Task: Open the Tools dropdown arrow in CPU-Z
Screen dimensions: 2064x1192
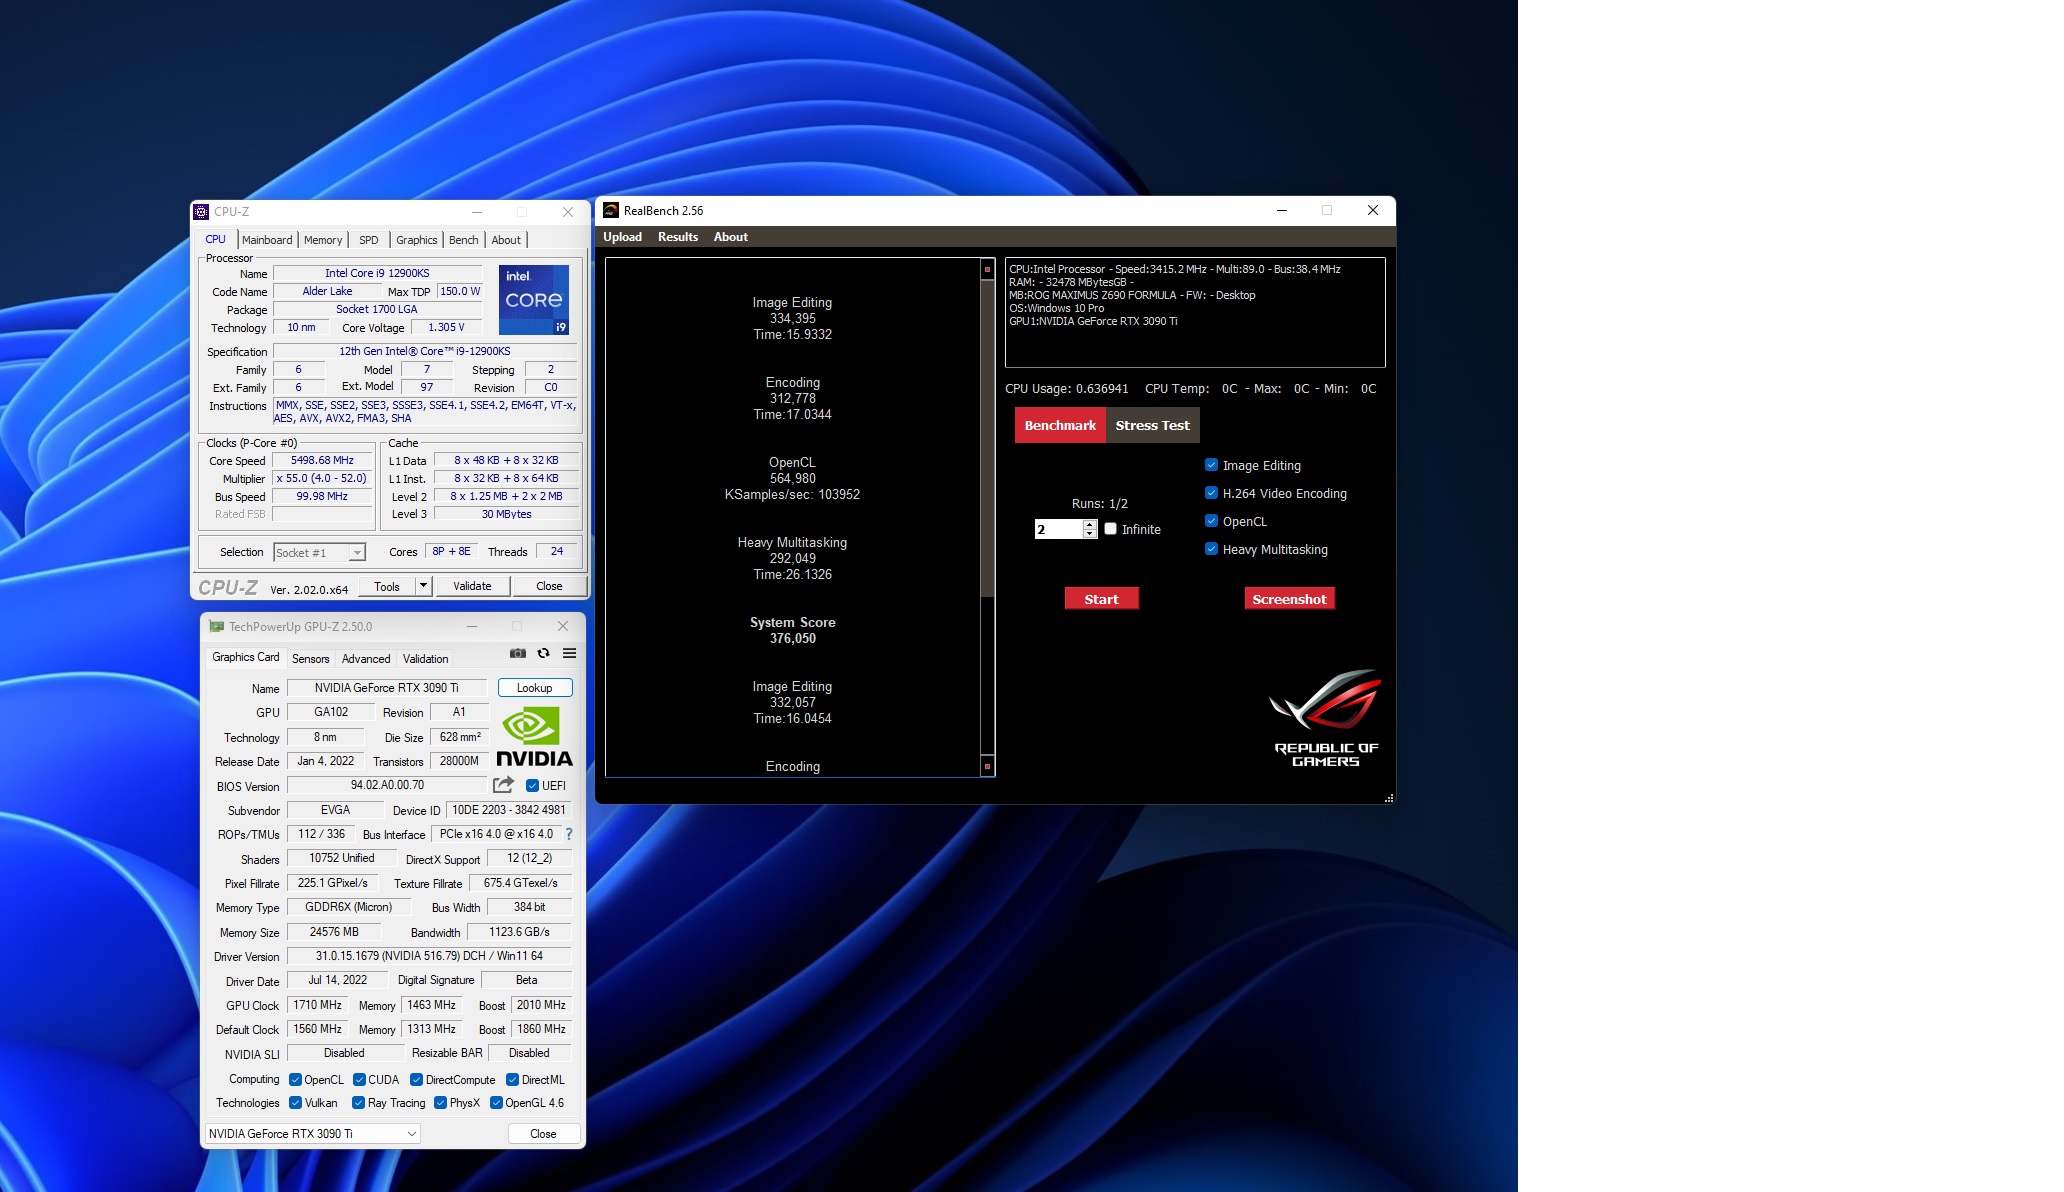Action: (423, 586)
